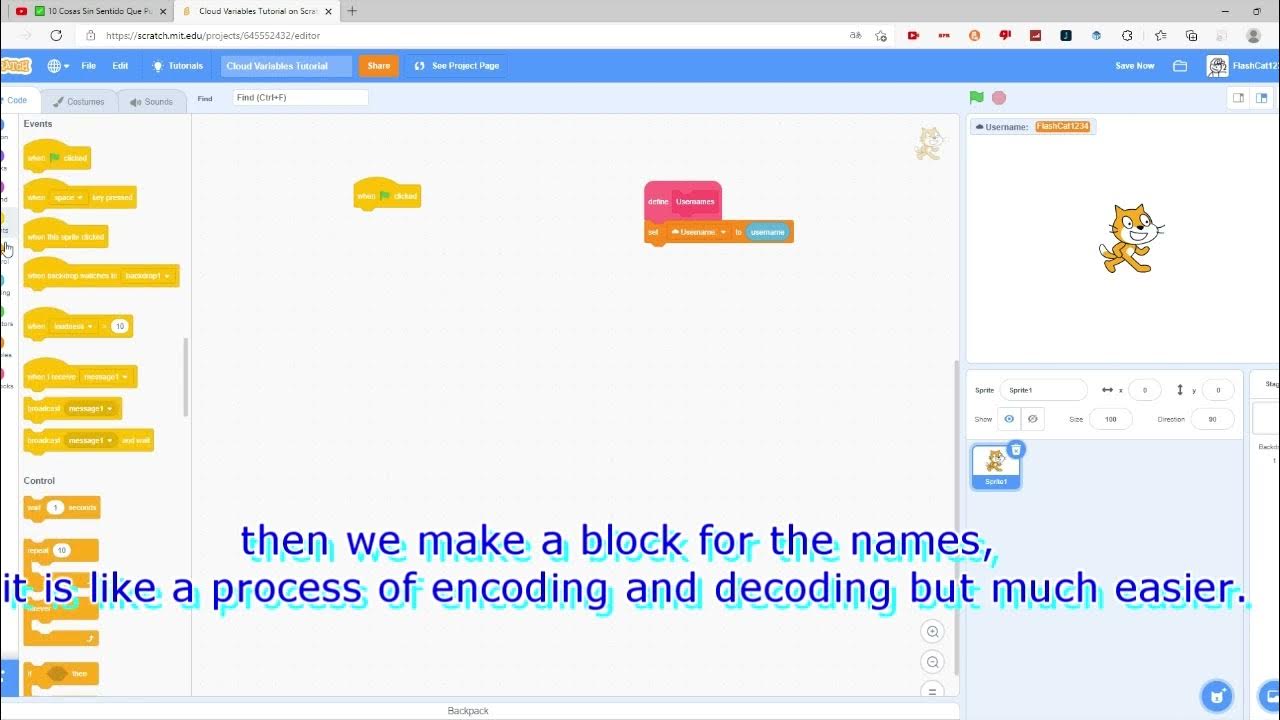Viewport: 1280px width, 720px height.
Task: Open message1 dropdown in 'broadcast and wait' block
Action: pyautogui.click(x=91, y=440)
